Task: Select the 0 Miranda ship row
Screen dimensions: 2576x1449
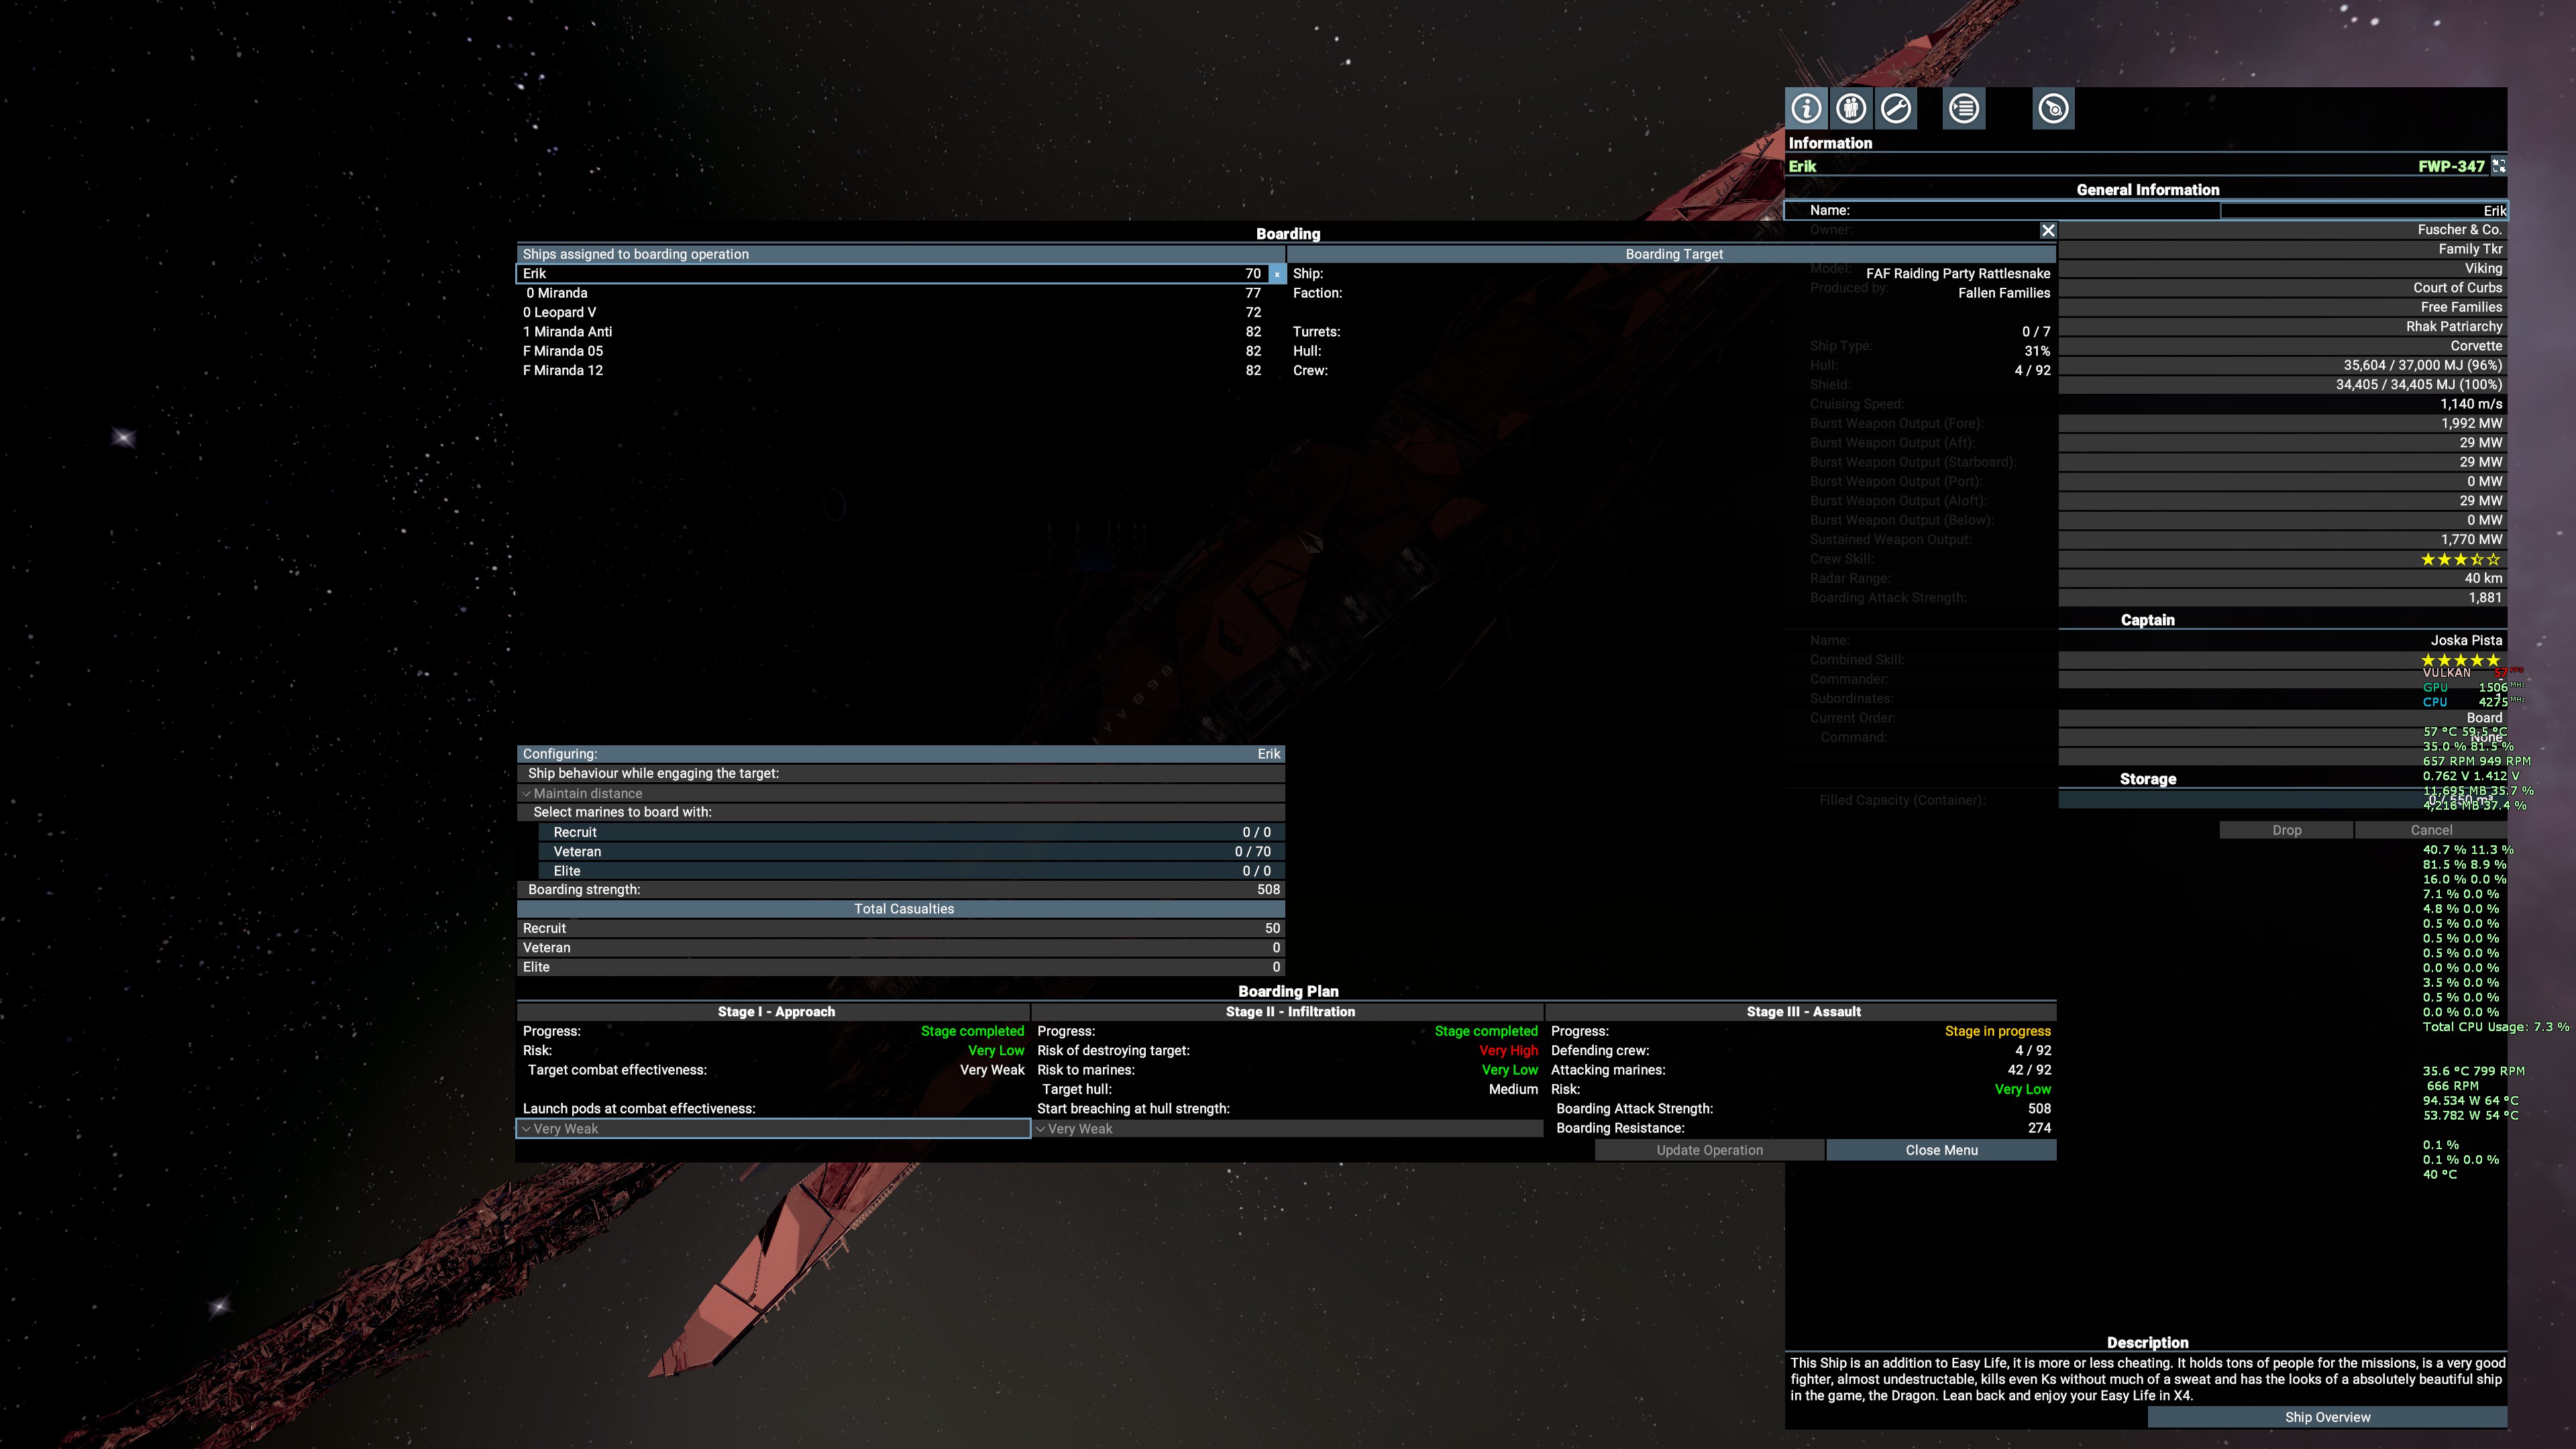Action: tap(892, 293)
